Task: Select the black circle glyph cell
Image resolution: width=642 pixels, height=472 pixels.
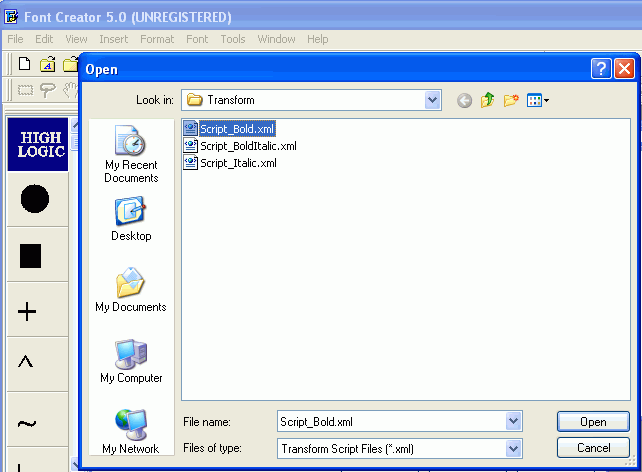Action: coord(35,199)
